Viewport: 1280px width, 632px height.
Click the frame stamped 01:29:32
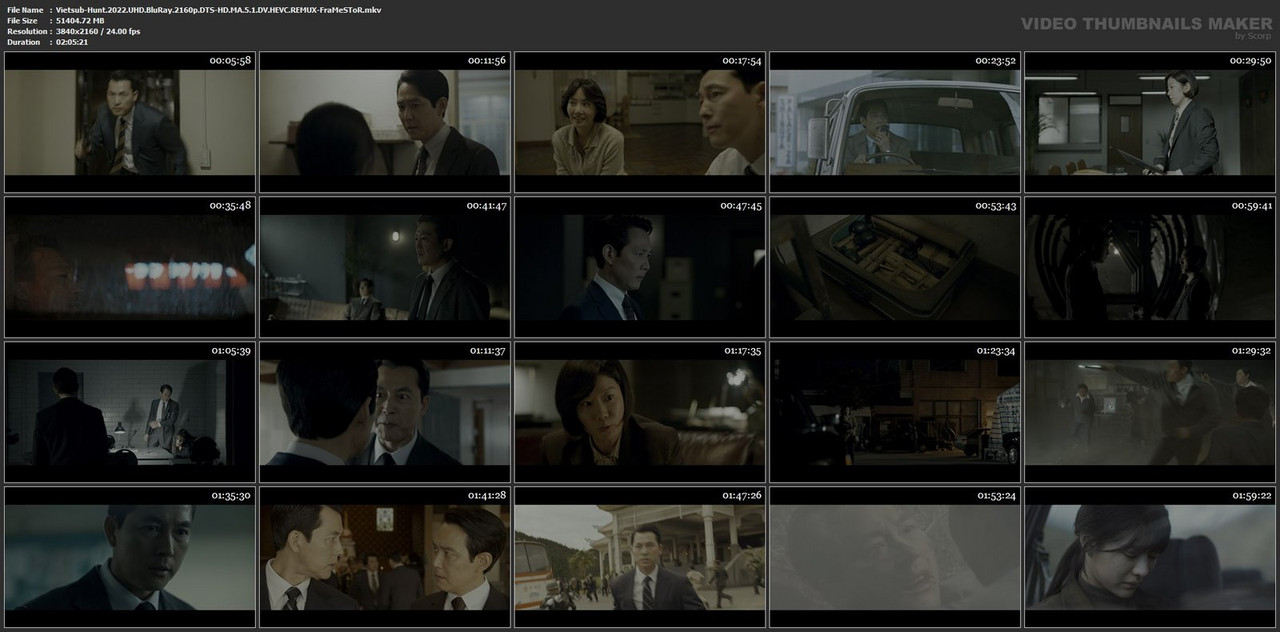1150,412
